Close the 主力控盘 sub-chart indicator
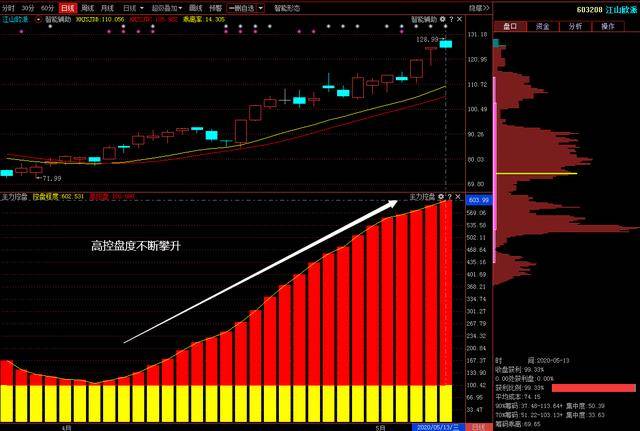Screen dimensions: 640x431 [x=458, y=198]
